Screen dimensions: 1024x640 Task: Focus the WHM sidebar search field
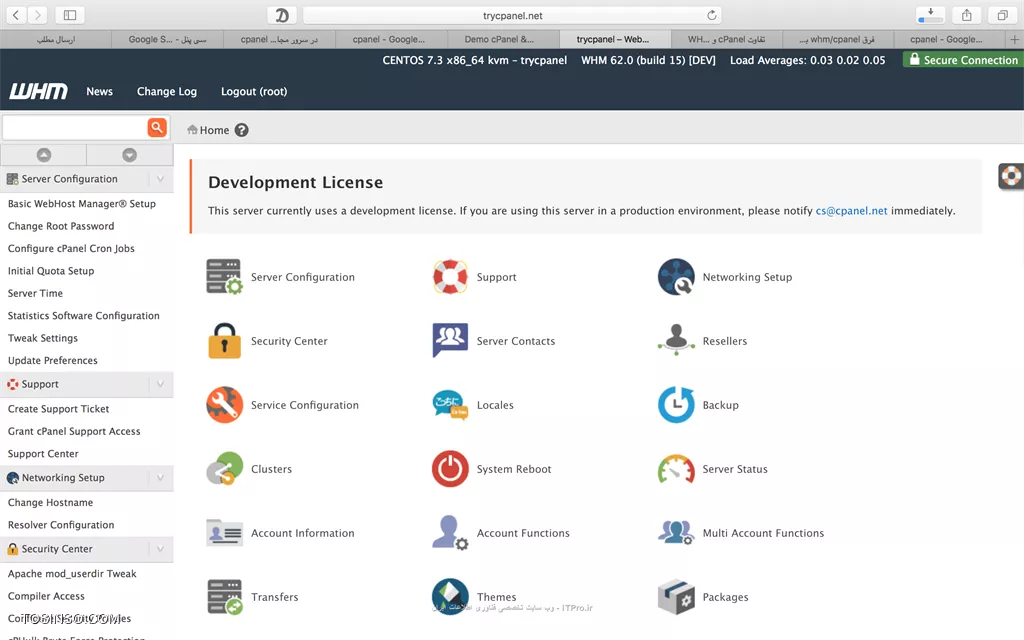pyautogui.click(x=74, y=127)
